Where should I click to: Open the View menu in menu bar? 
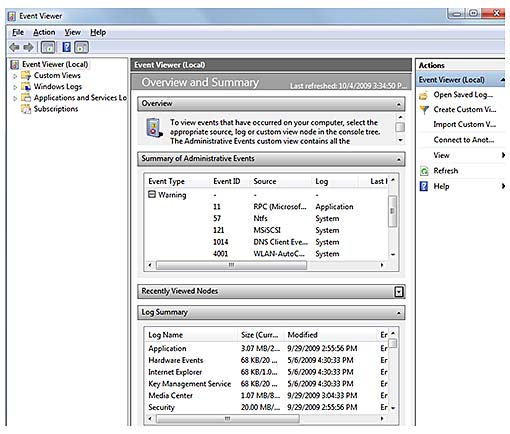pos(72,32)
